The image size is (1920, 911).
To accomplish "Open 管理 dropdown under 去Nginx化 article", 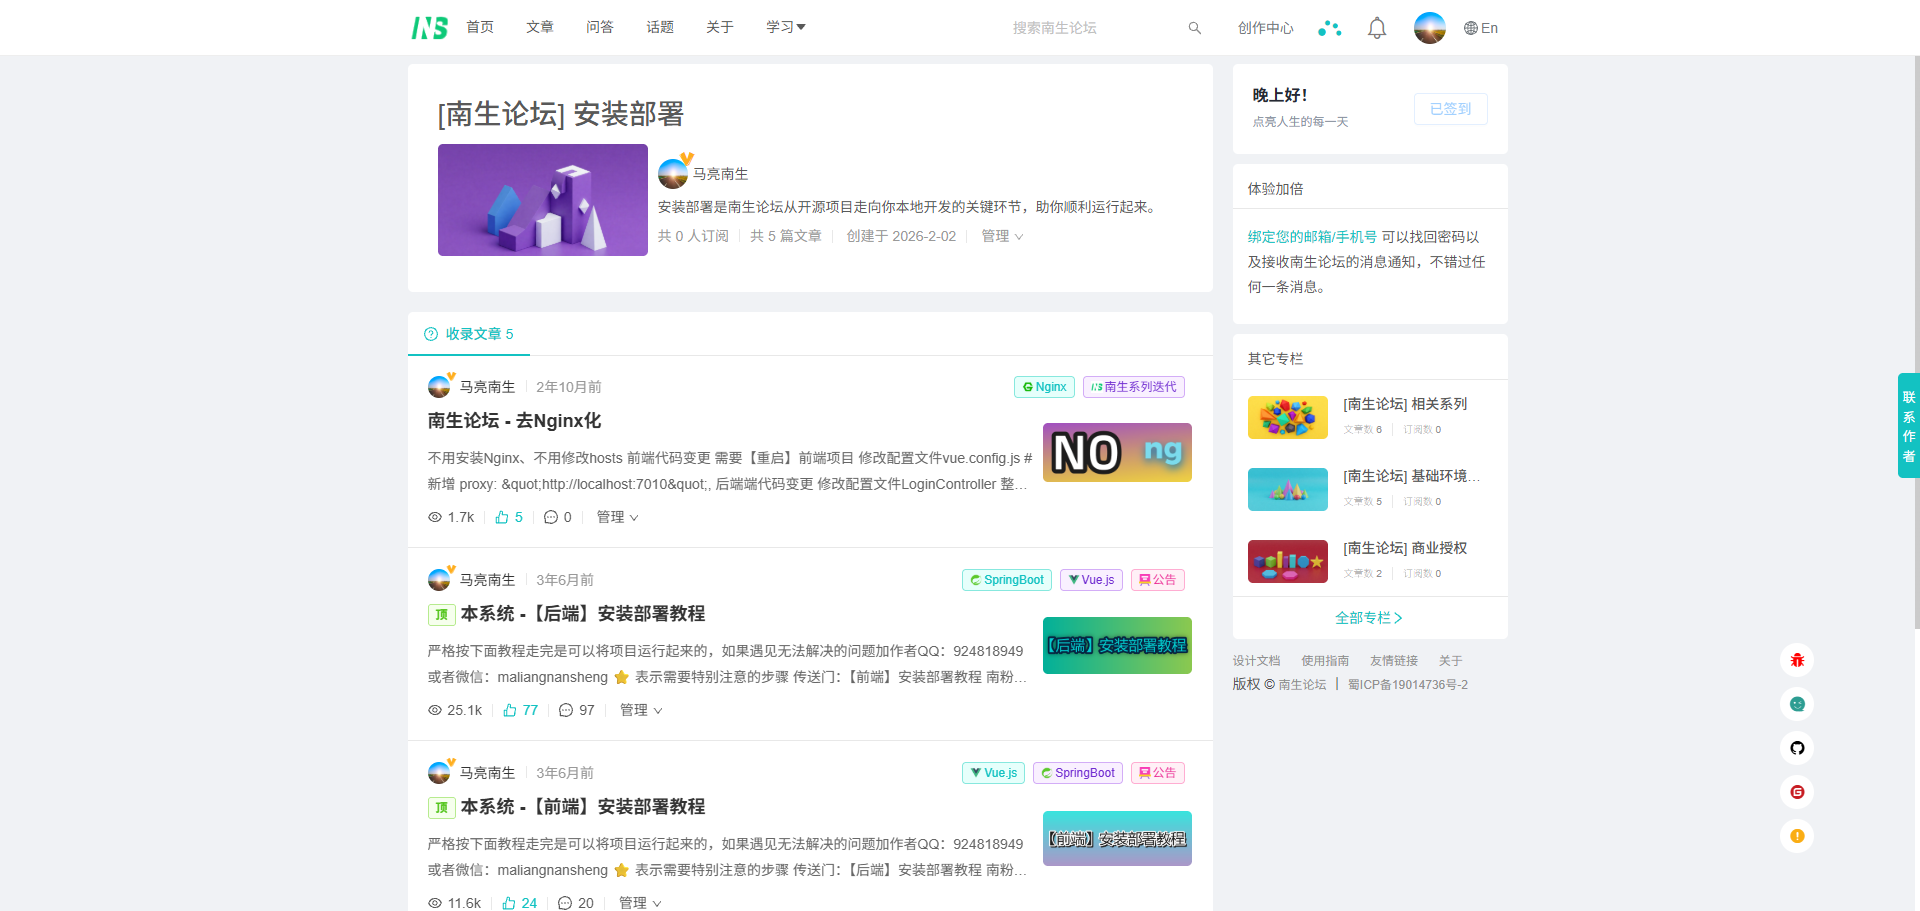I will (x=617, y=517).
